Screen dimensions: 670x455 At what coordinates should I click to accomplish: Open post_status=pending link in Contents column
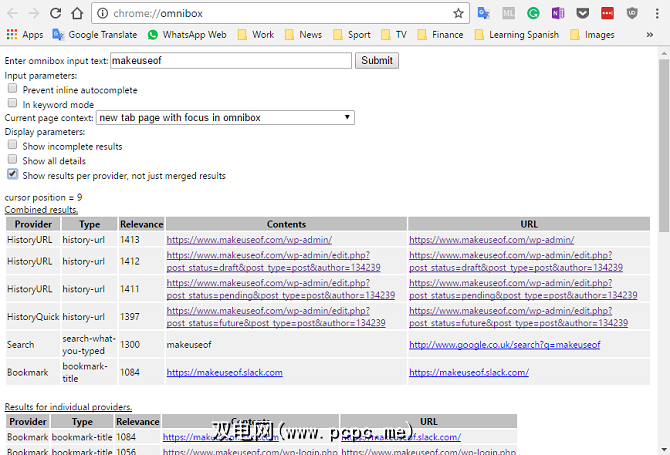click(281, 289)
